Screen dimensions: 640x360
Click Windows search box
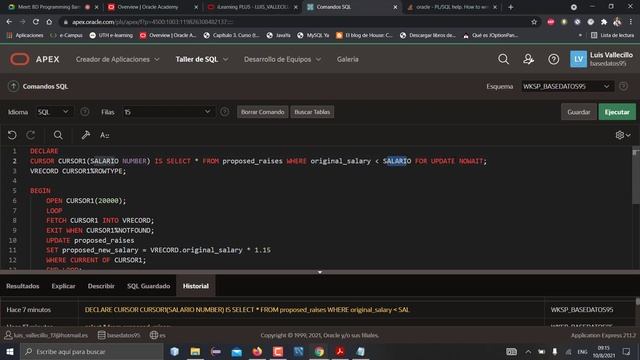coord(92,351)
